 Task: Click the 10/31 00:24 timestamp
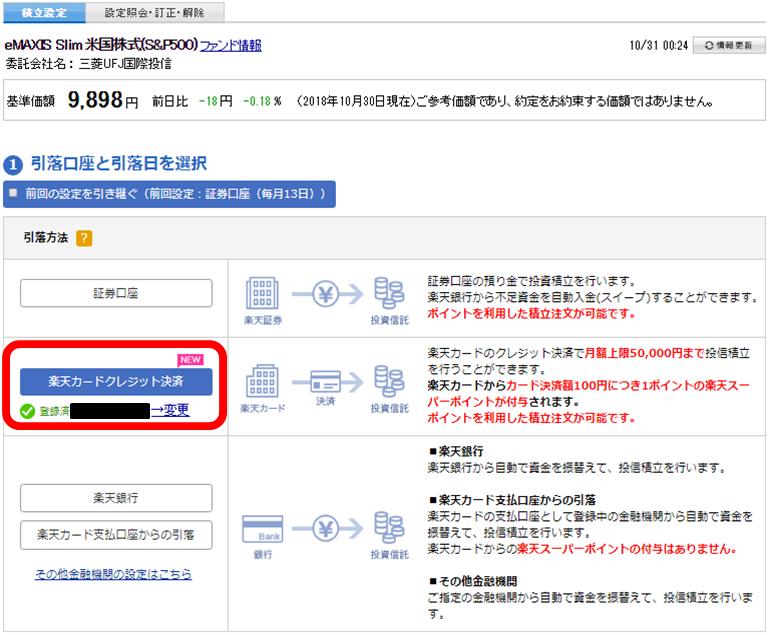coord(659,45)
